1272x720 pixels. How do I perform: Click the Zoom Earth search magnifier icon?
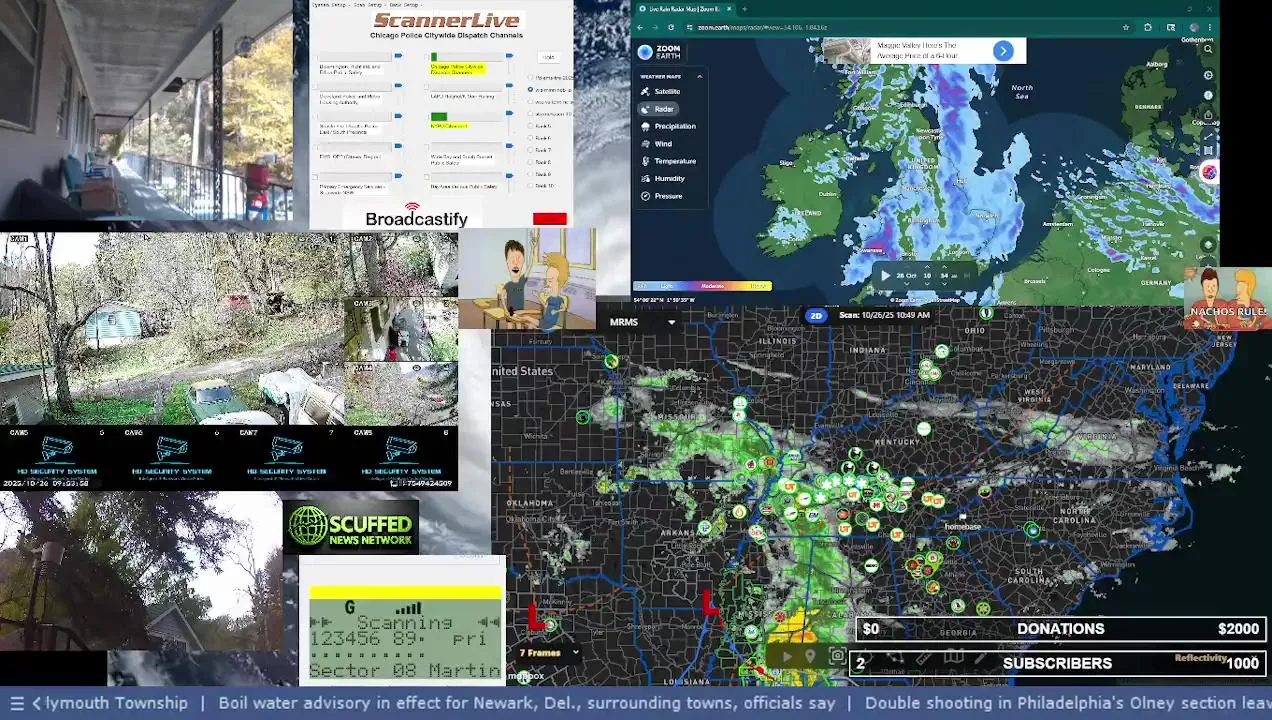[1208, 48]
